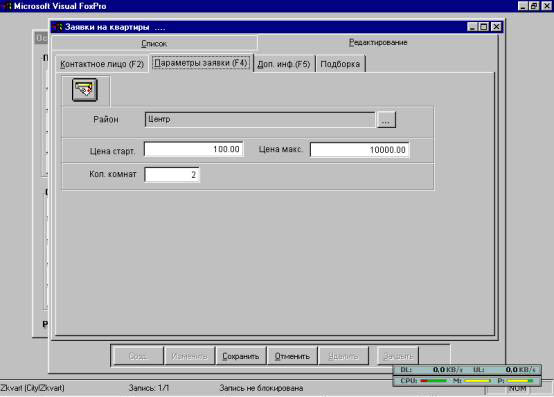Minimize the Заявки на квартиры window
The image size is (554, 397).
click(472, 27)
